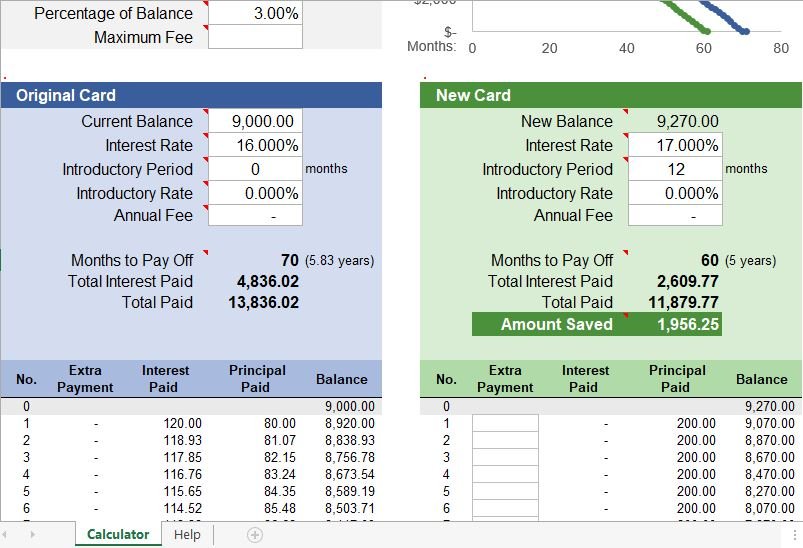
Task: Click the Original Card Annual Fee cell
Action: [x=255, y=216]
